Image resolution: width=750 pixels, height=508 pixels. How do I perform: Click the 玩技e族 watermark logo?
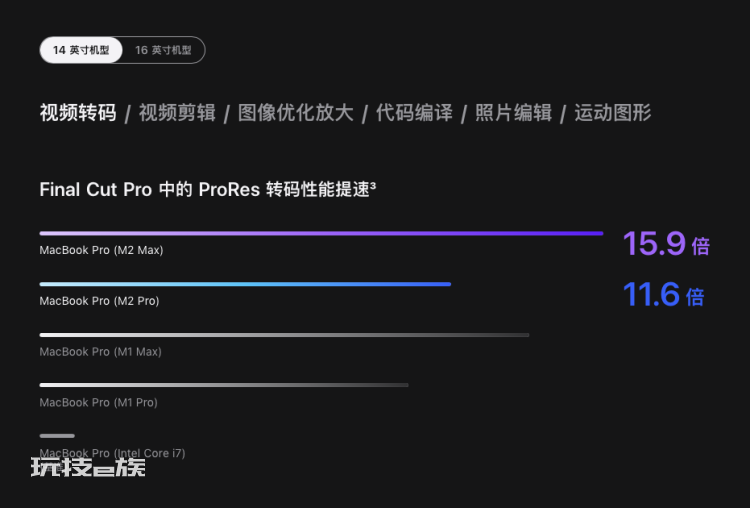pyautogui.click(x=88, y=467)
